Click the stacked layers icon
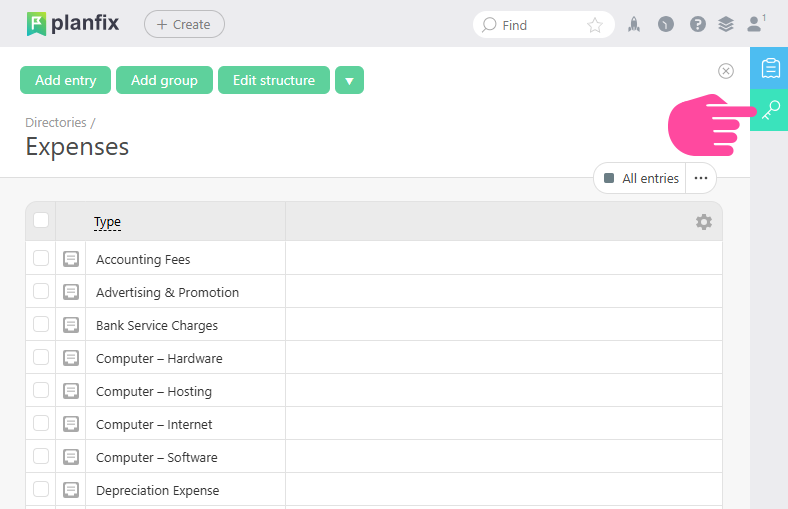The height and width of the screenshot is (509, 788). (x=726, y=25)
